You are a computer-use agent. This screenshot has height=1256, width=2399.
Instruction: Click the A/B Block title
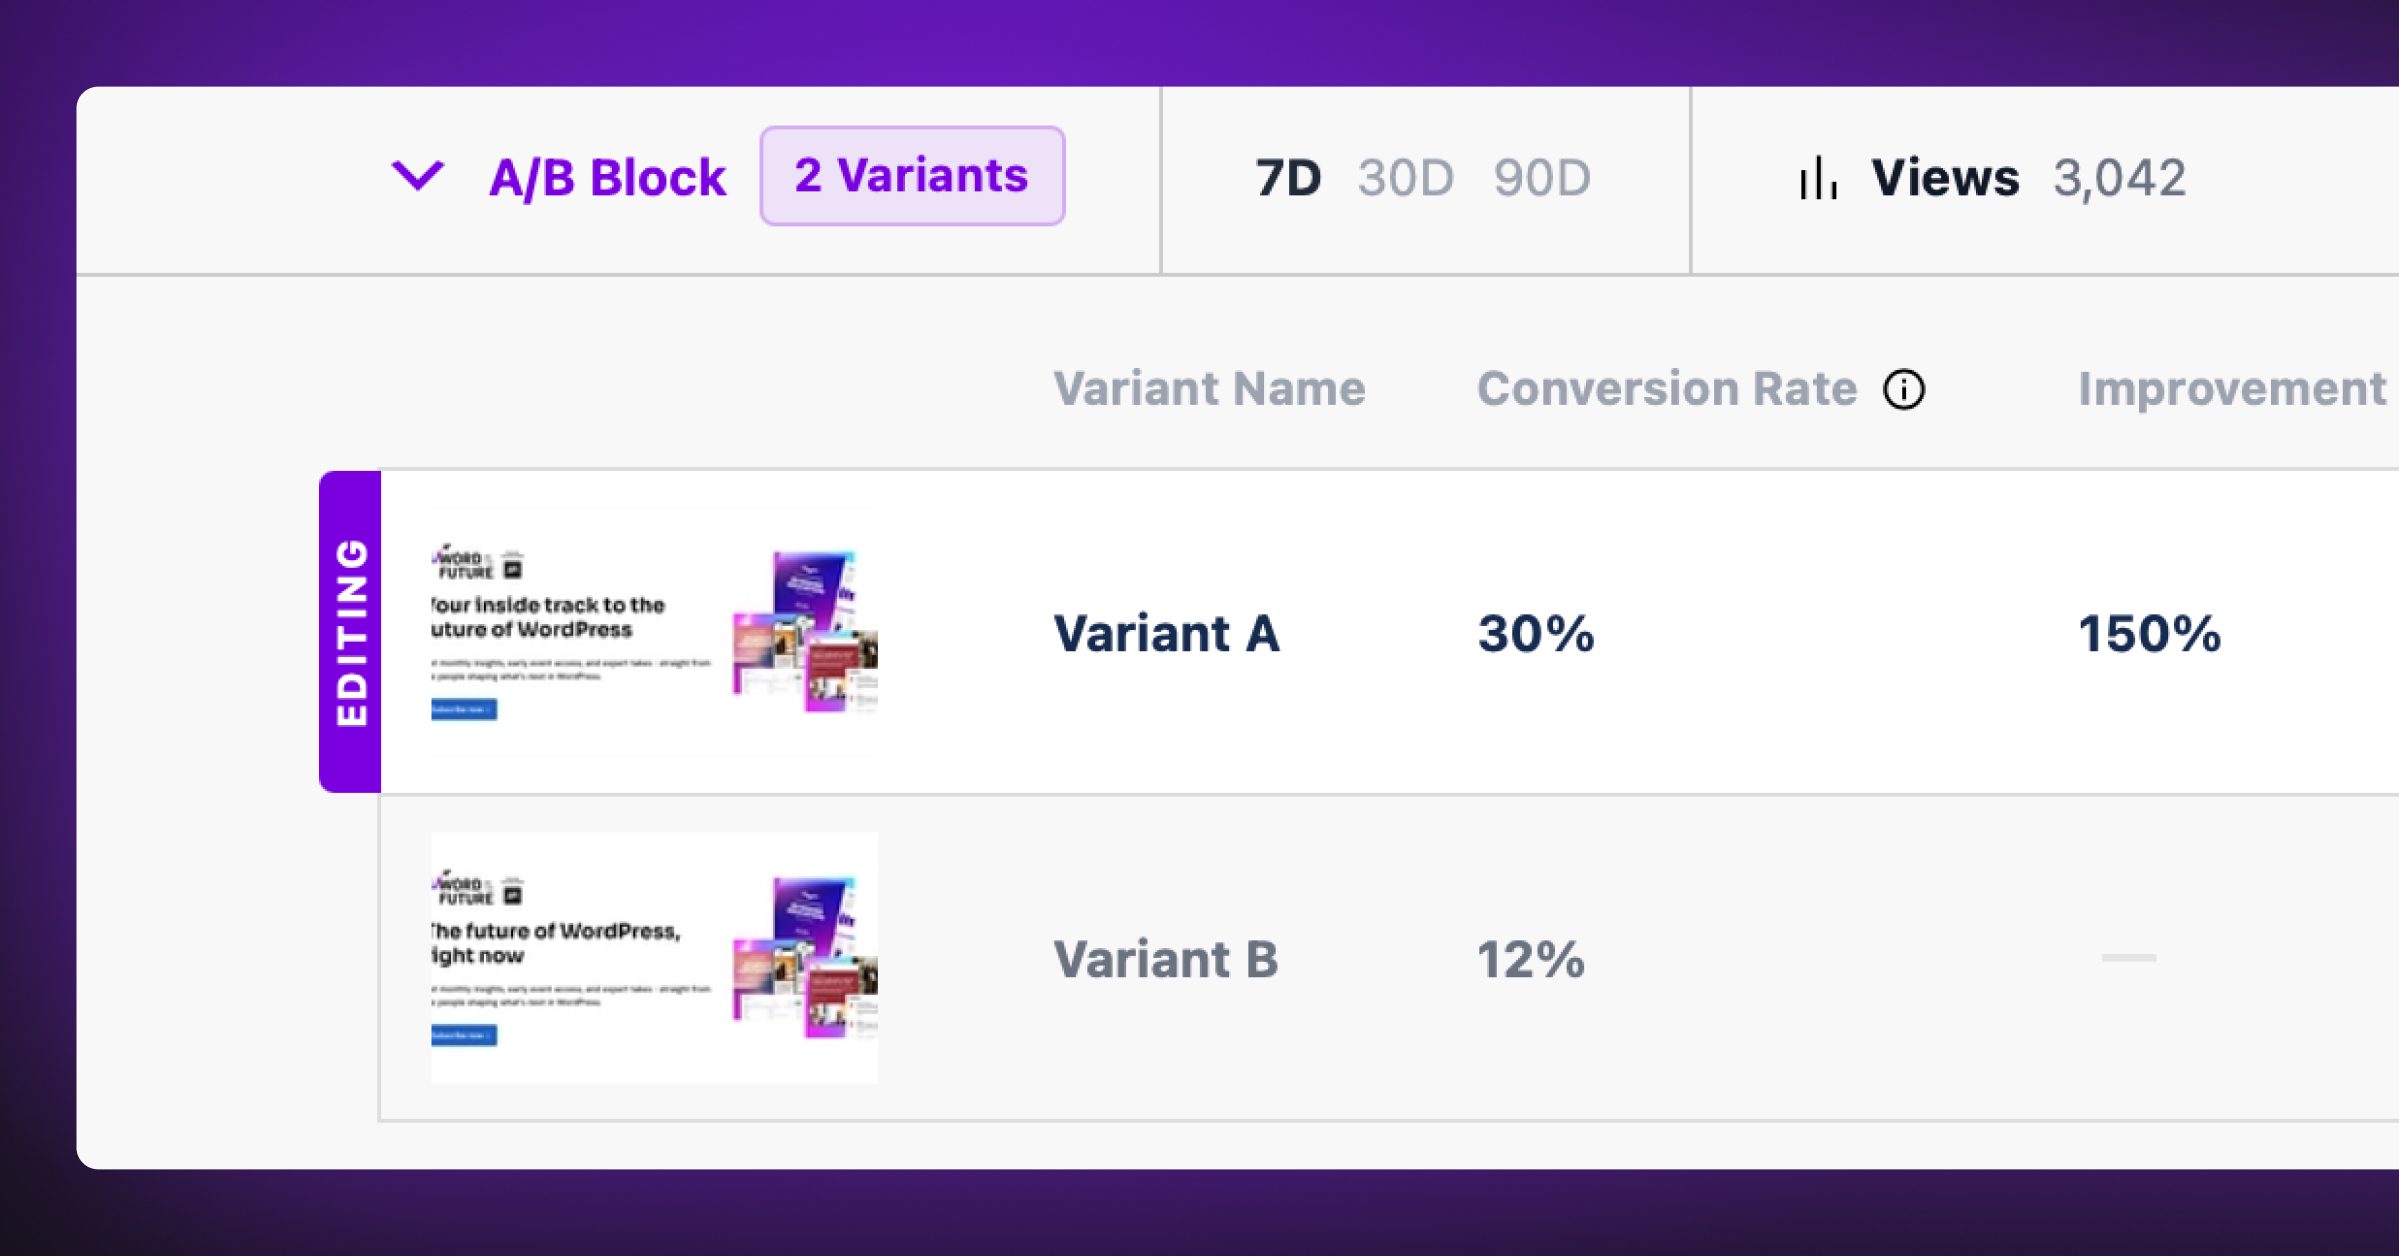607,178
